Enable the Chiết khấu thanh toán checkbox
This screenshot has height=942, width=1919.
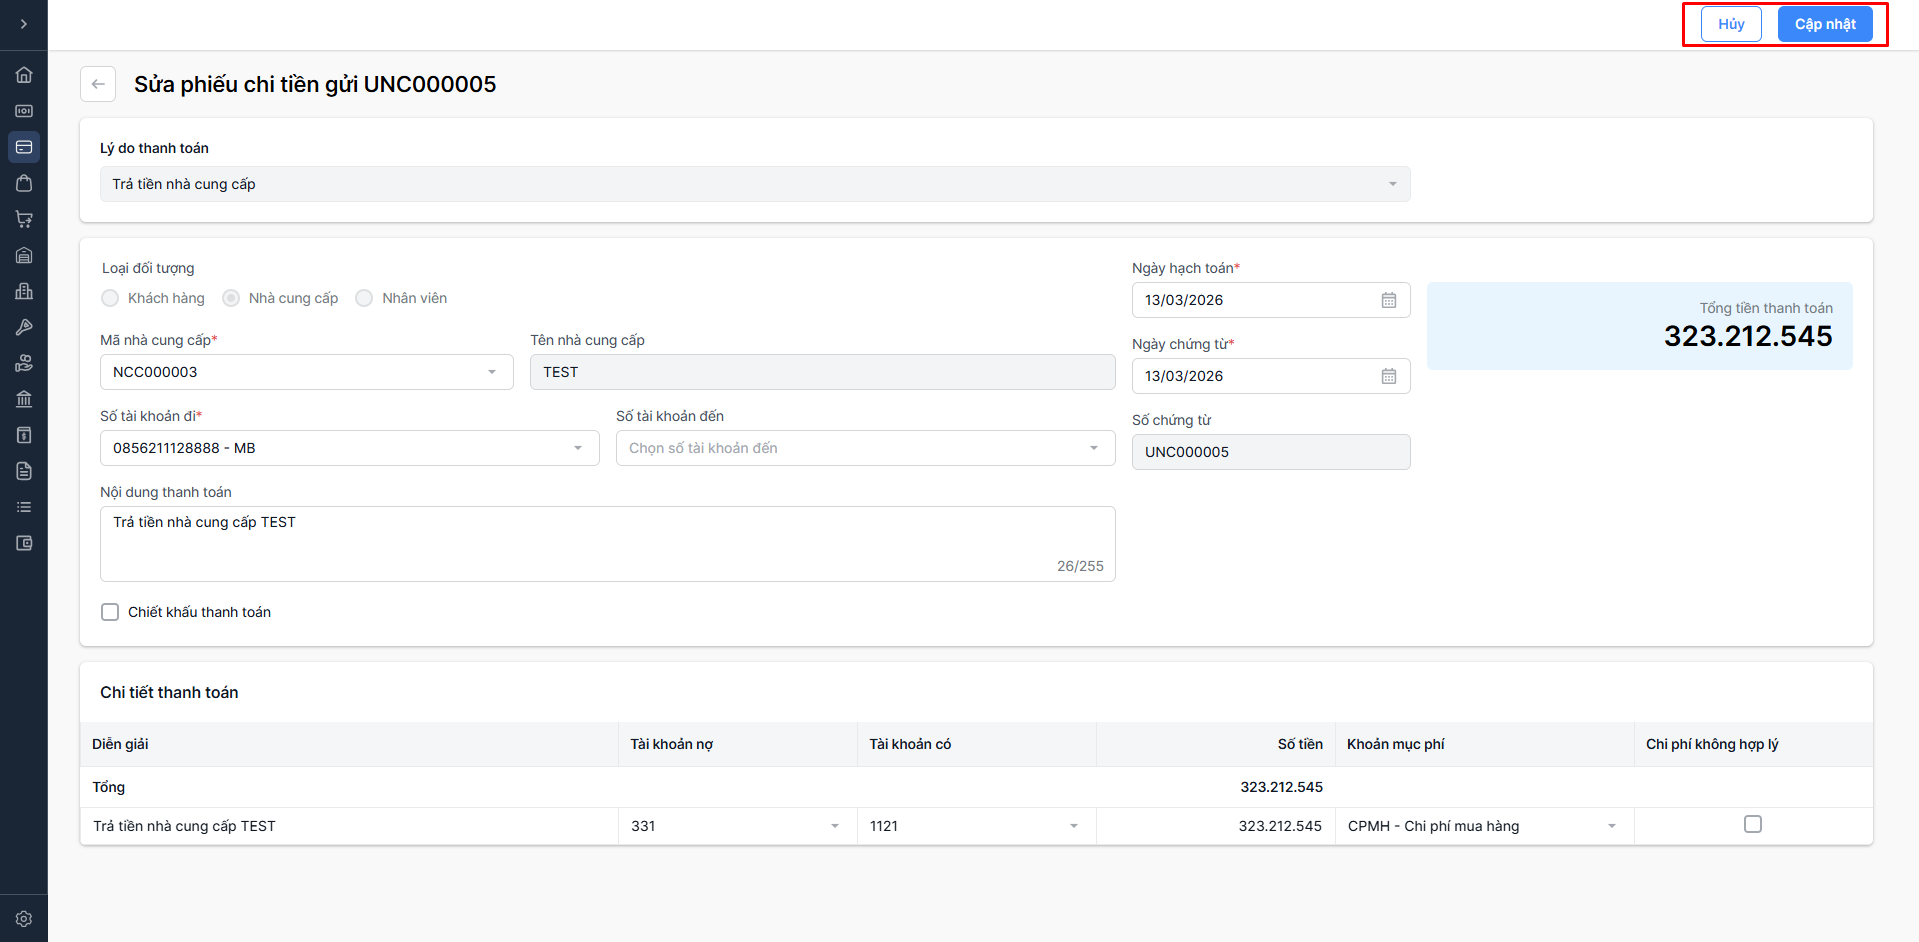click(x=110, y=612)
